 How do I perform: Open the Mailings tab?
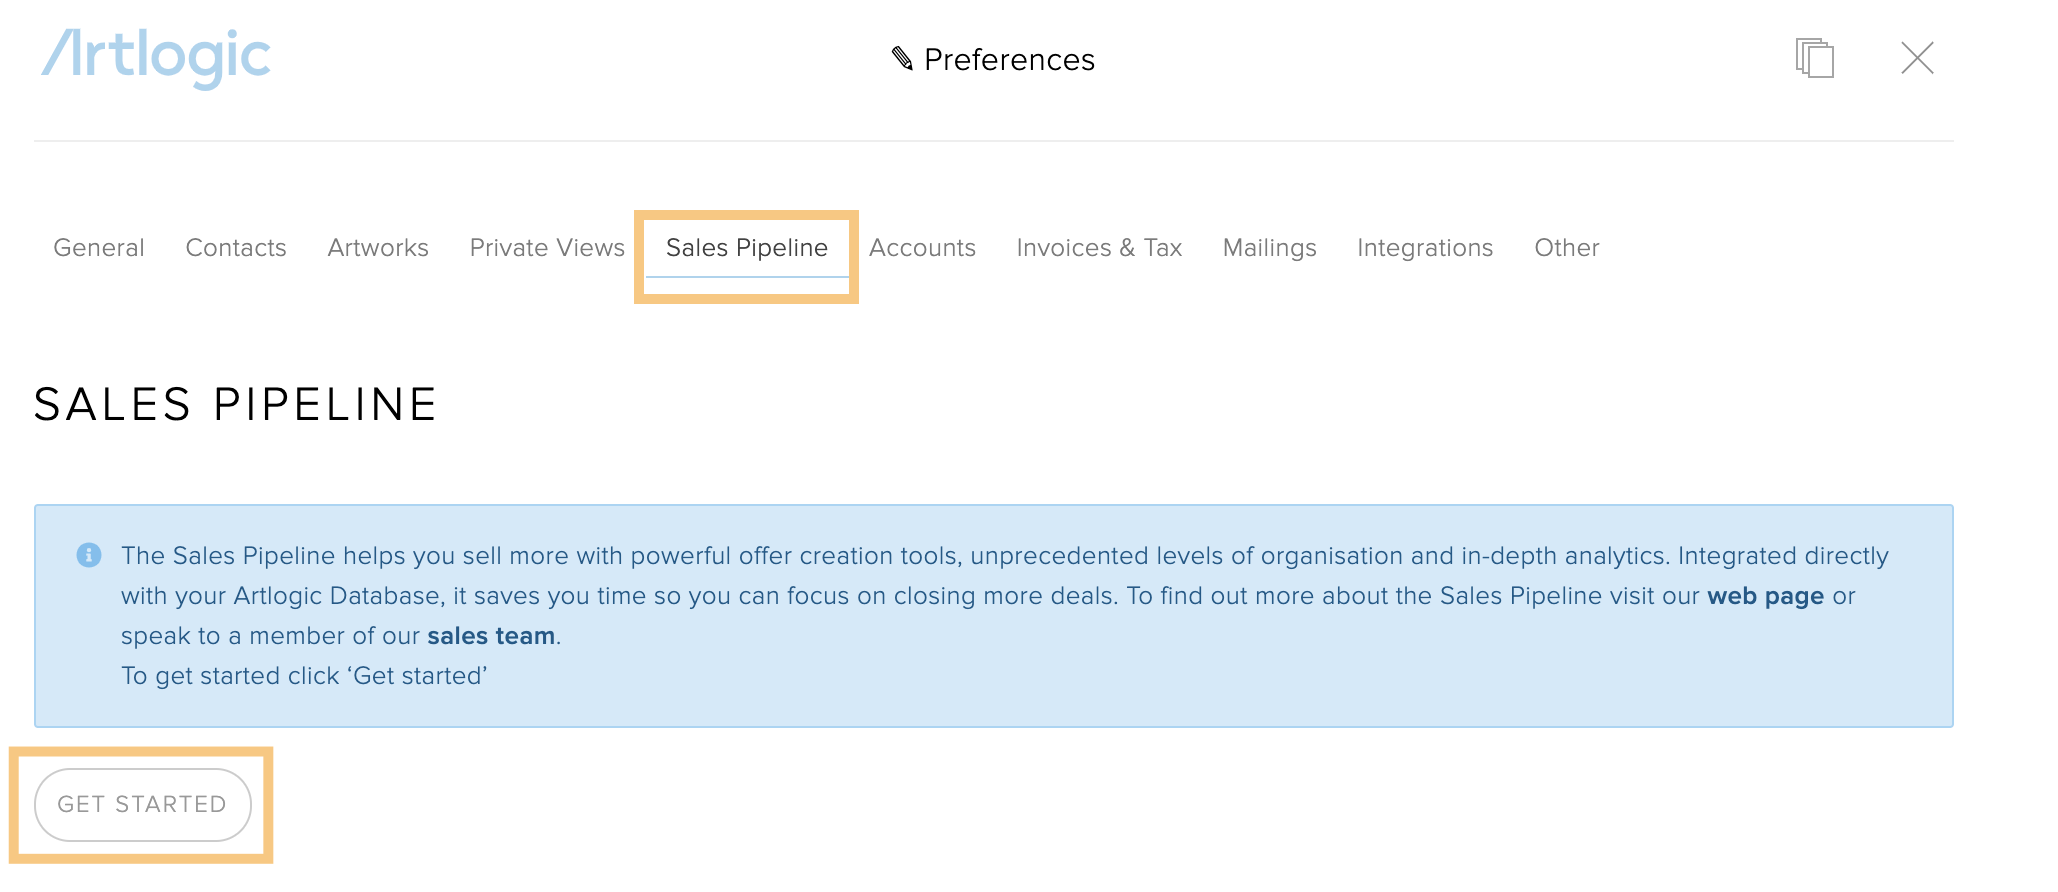pos(1270,248)
